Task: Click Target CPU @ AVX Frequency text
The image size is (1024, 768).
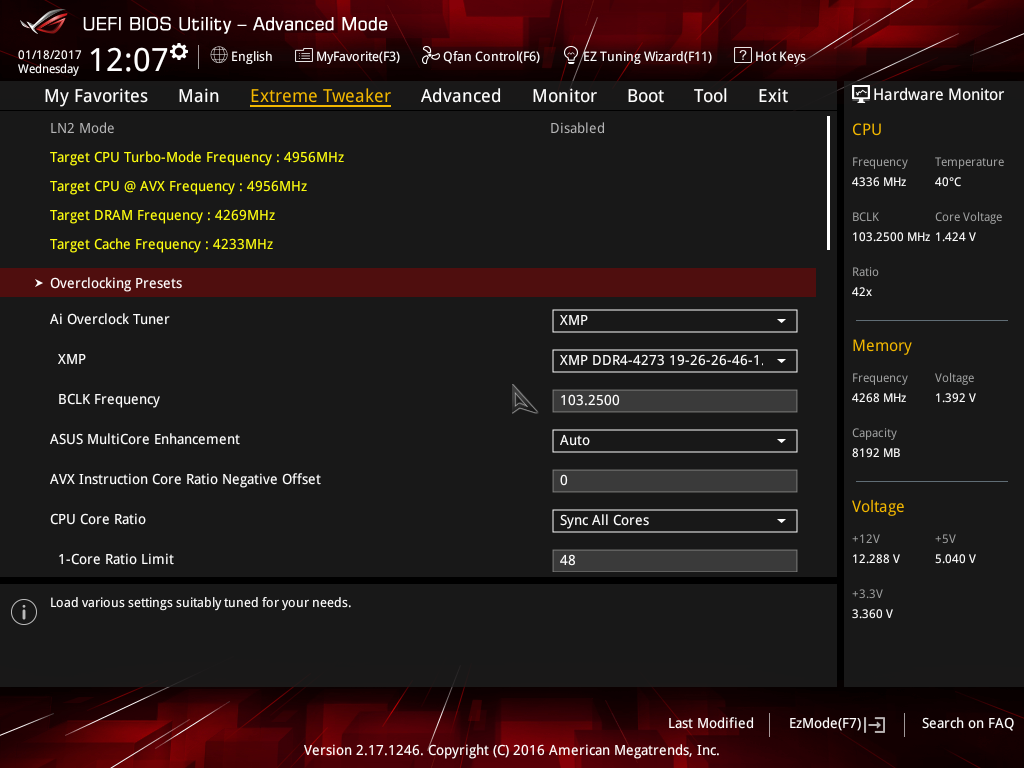Action: (178, 186)
